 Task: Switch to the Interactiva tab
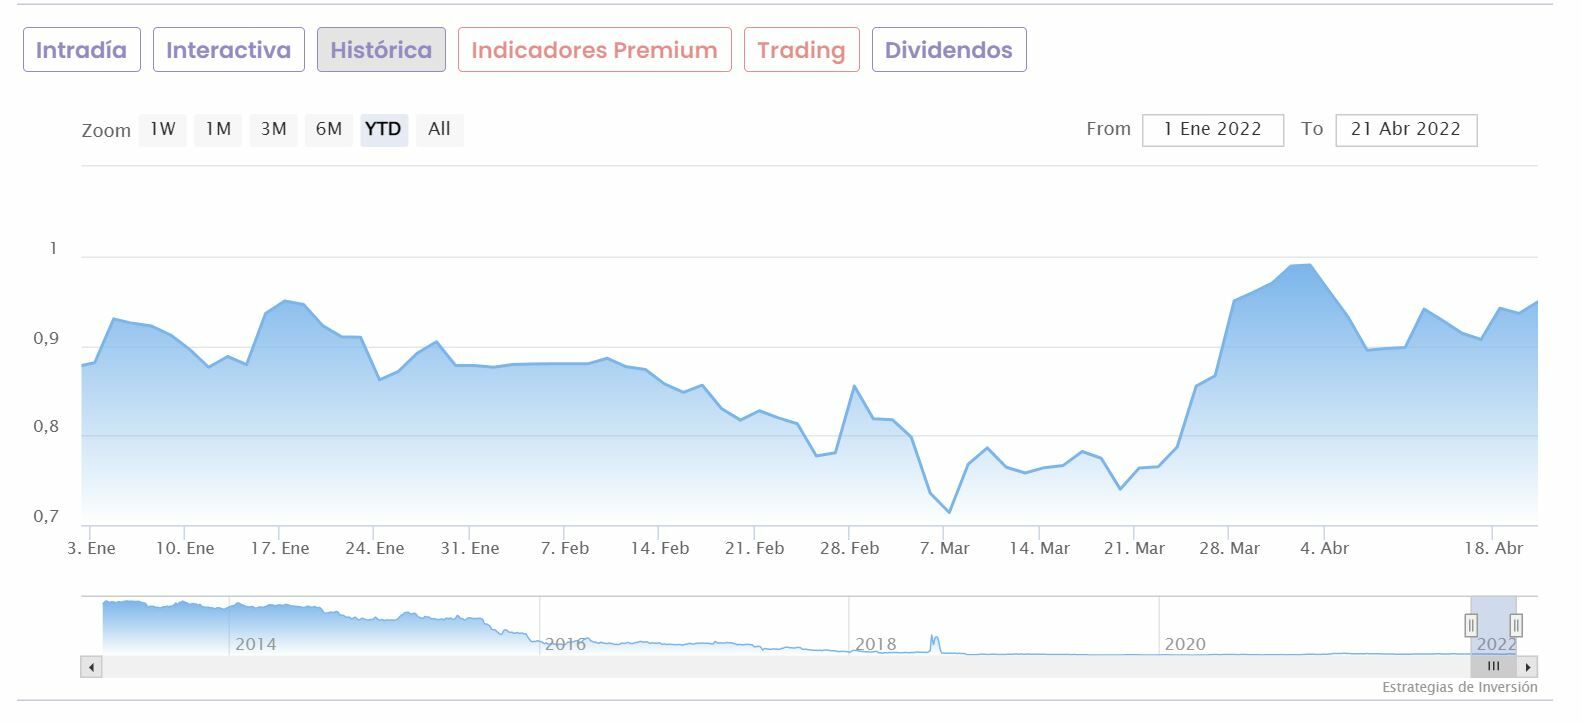tap(229, 50)
